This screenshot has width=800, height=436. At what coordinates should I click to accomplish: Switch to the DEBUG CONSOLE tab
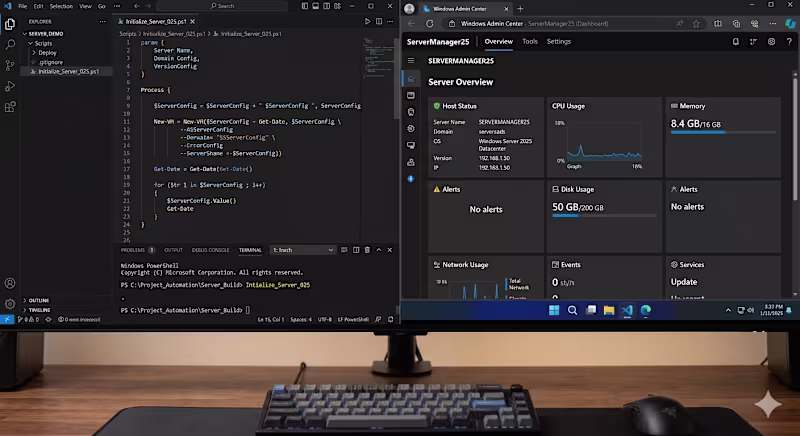tap(210, 250)
